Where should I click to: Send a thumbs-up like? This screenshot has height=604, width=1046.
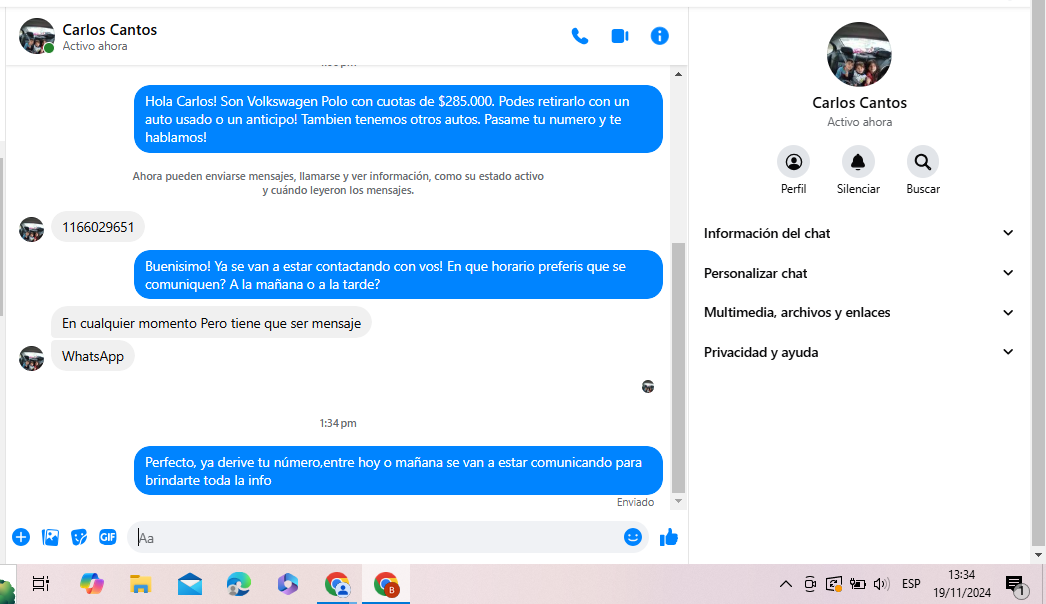(x=668, y=537)
